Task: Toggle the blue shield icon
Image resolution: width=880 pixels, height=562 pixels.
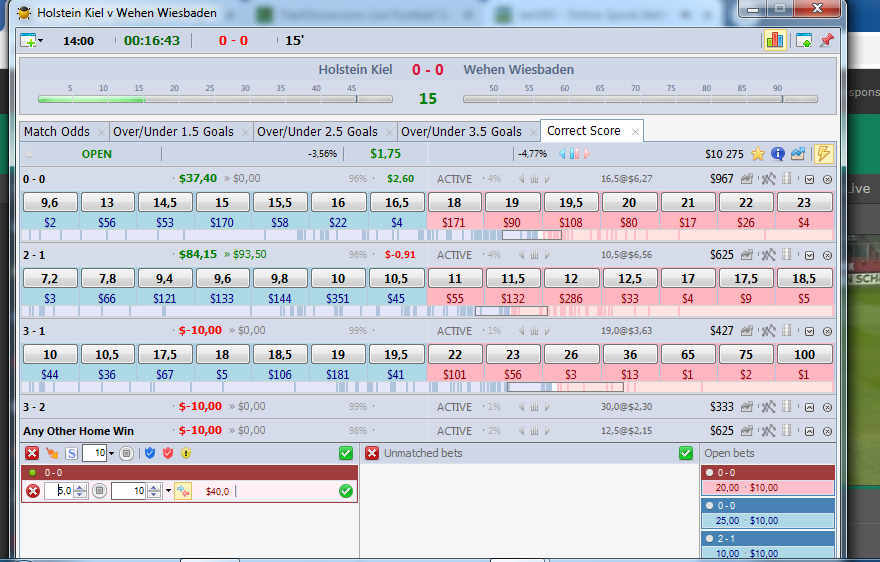Action: (x=150, y=453)
